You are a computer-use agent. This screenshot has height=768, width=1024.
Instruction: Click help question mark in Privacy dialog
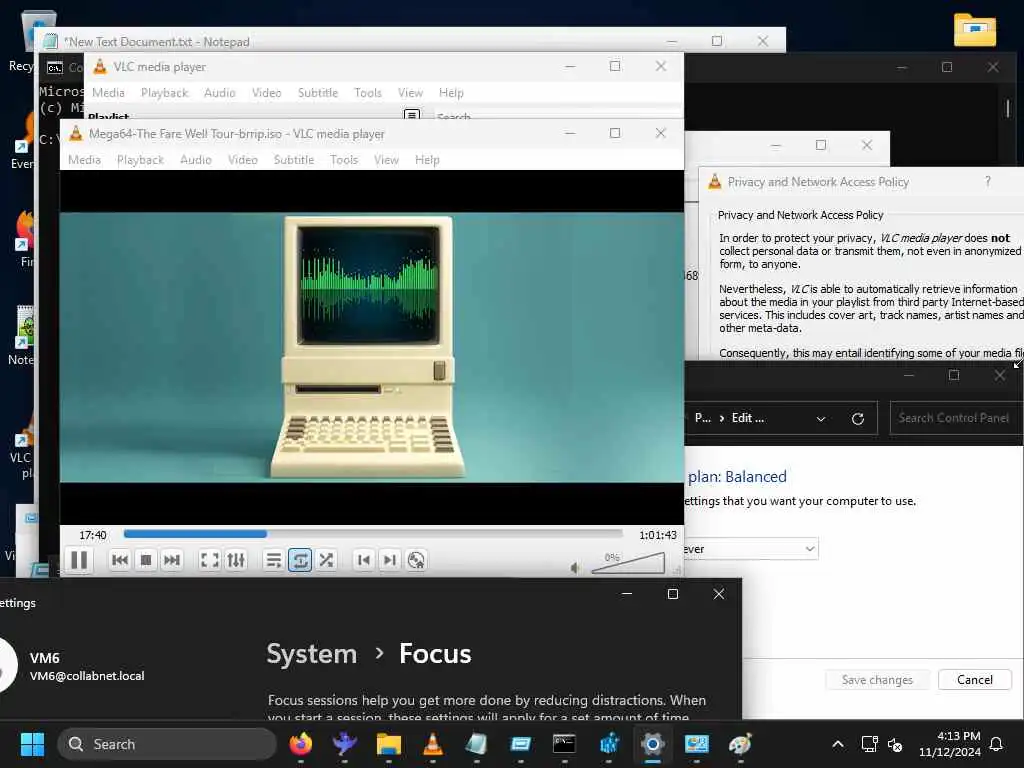[x=987, y=182]
